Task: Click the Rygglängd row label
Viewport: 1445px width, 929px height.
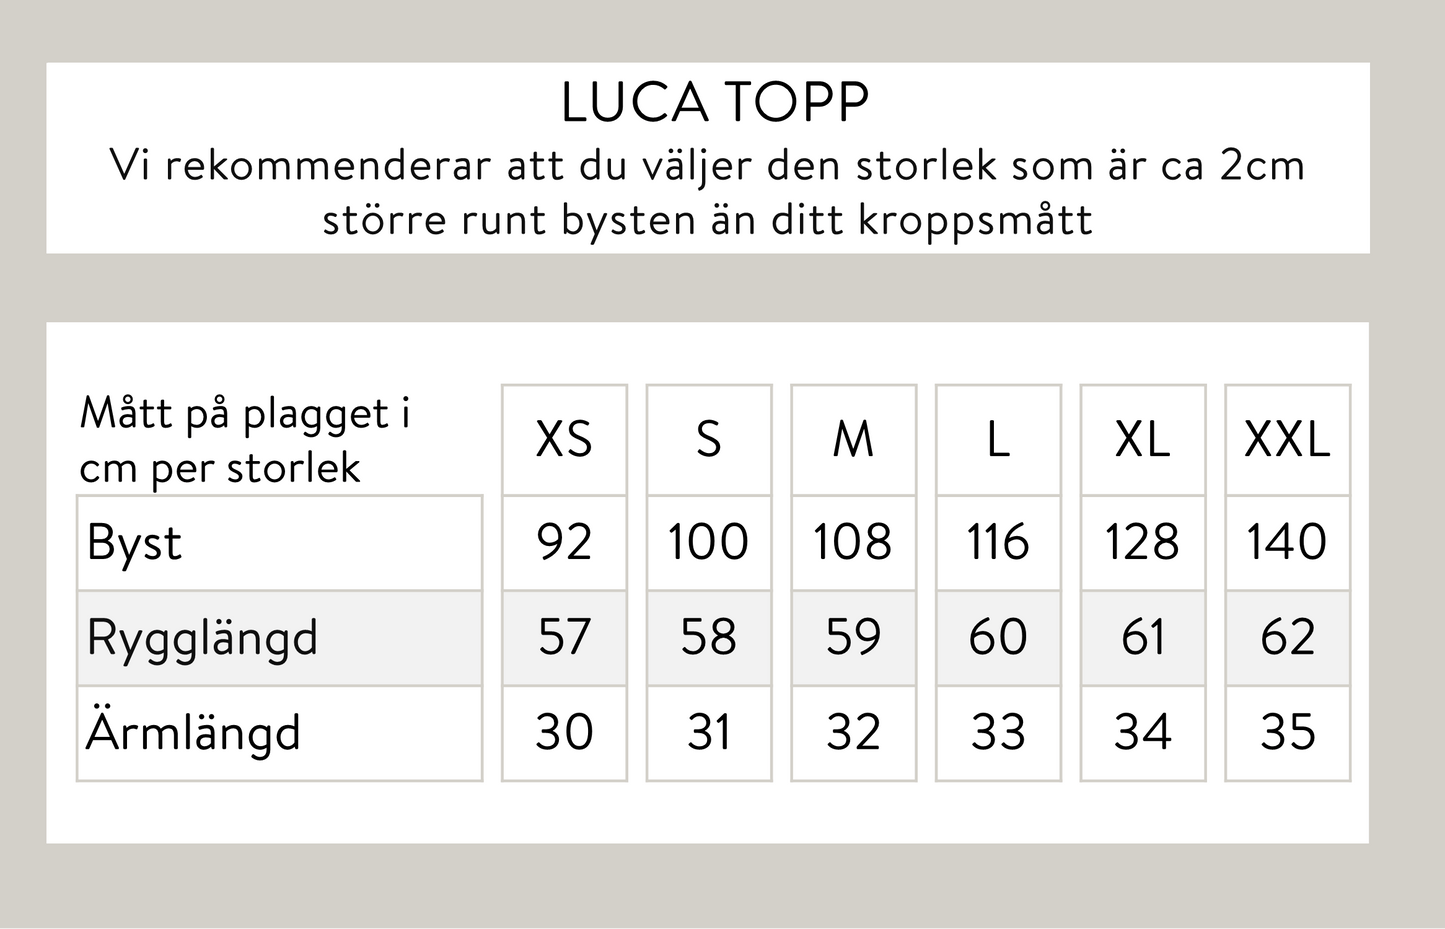Action: [203, 638]
